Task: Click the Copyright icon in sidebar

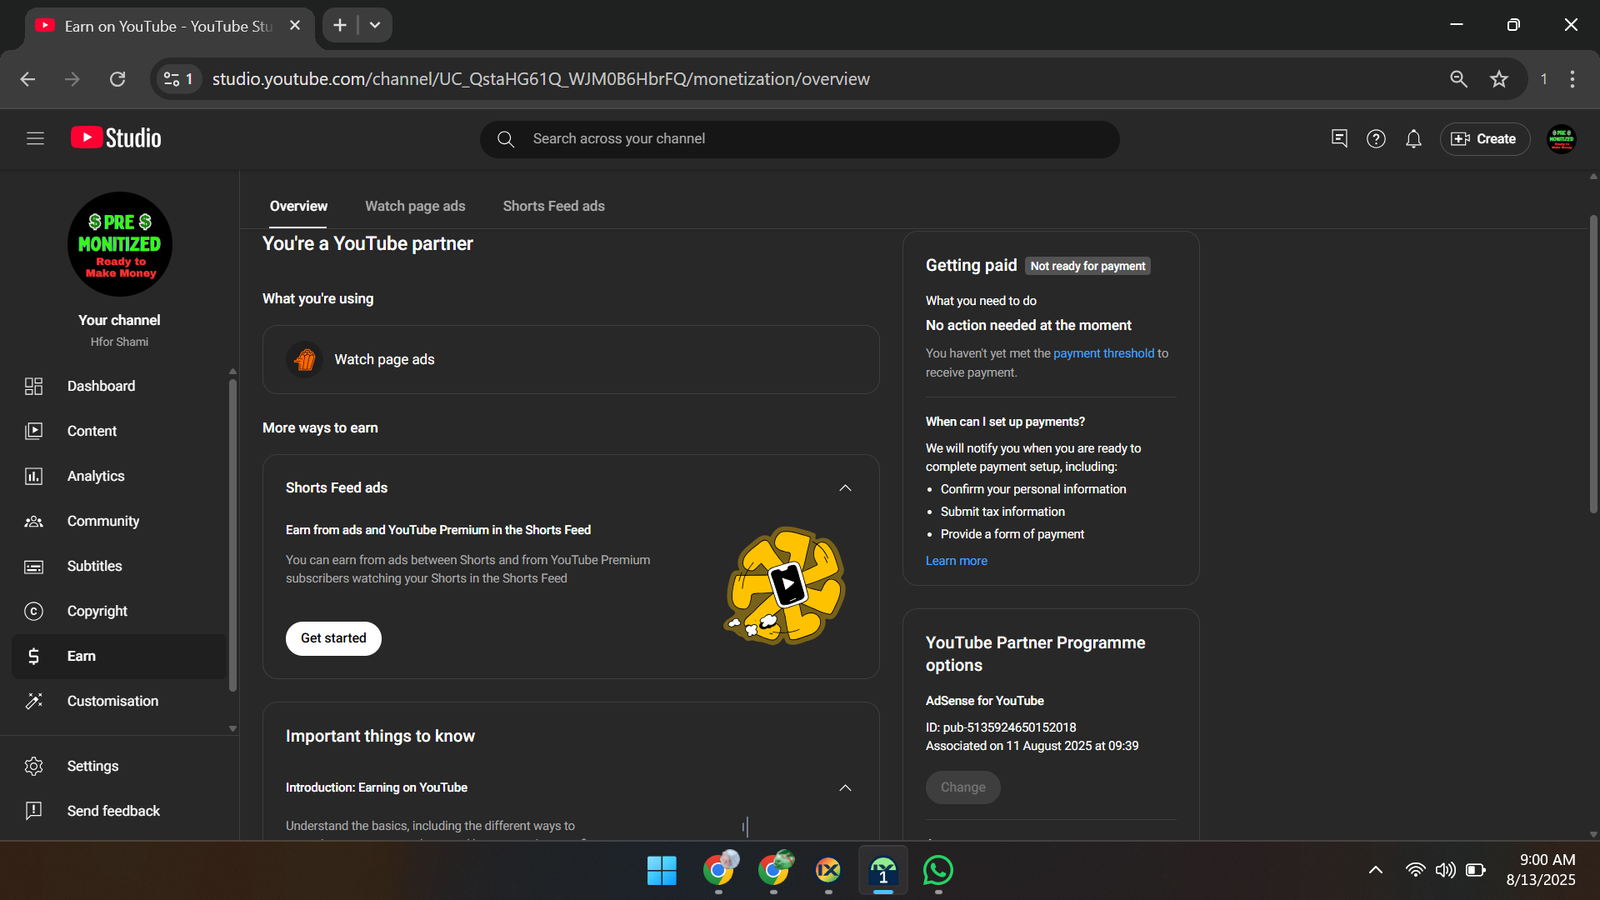Action: coord(34,611)
